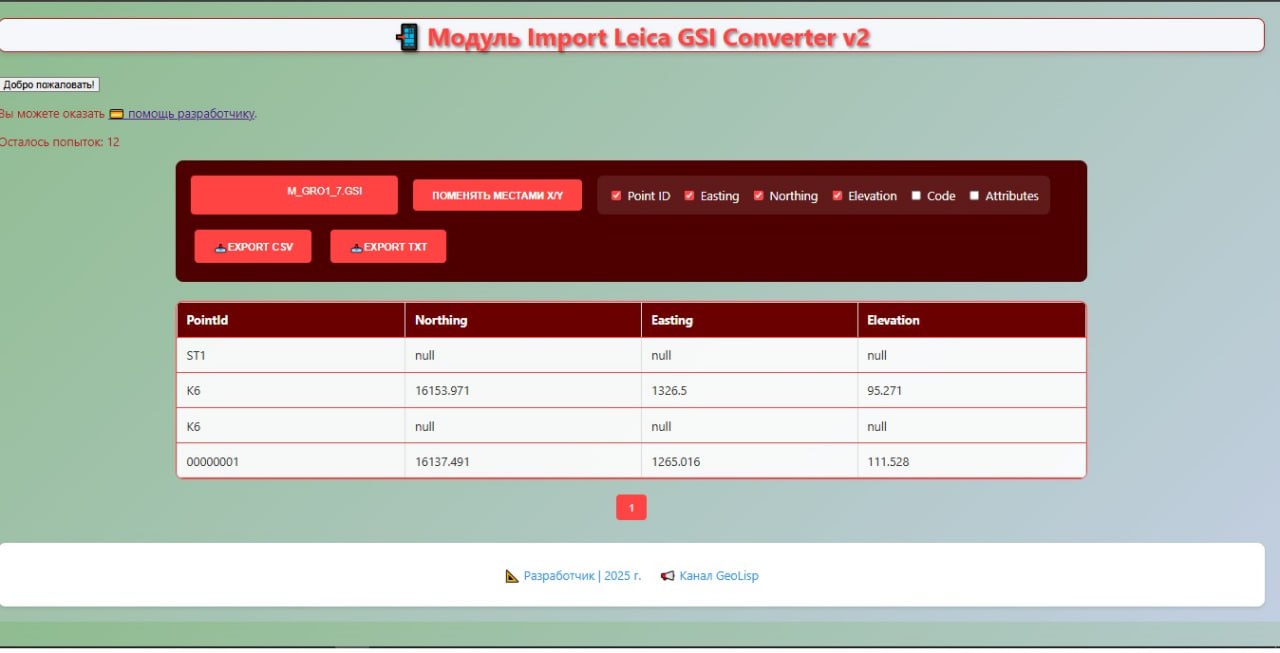Image resolution: width=1280 pixels, height=653 pixels.
Task: Open the Канал GeoLisp link
Action: click(718, 575)
